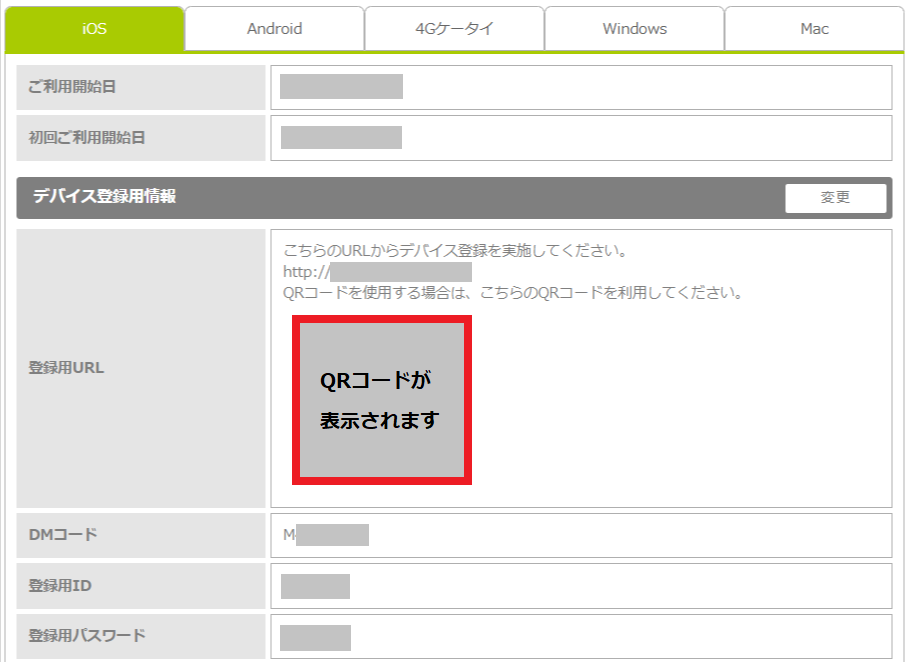Click the ご利用開始日 row label
The width and height of the screenshot is (907, 662).
(72, 87)
